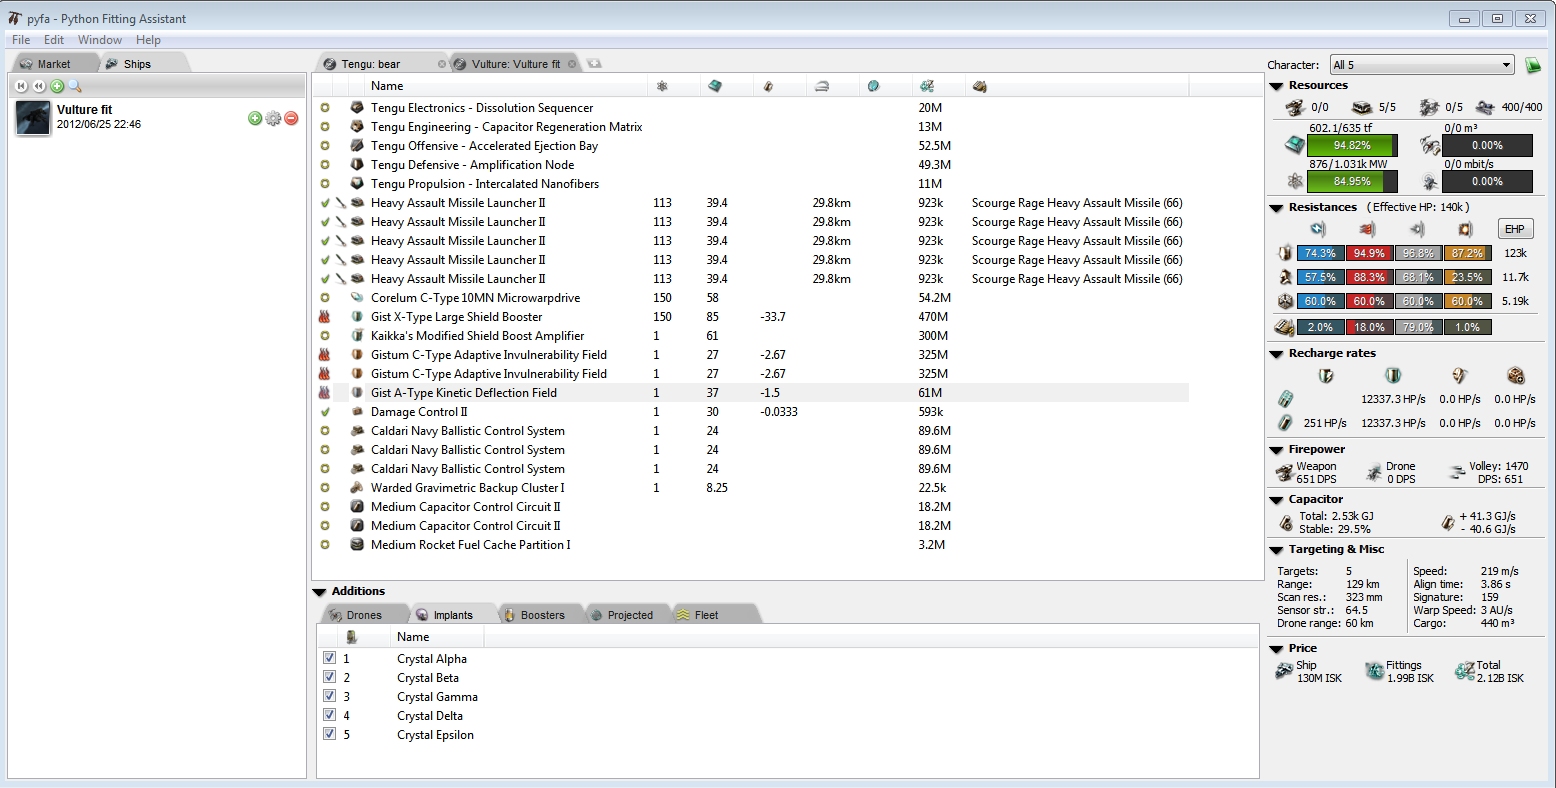Click the turret hardpoints icon in Resources
Viewport: 1556px width, 788px height.
[x=1295, y=107]
